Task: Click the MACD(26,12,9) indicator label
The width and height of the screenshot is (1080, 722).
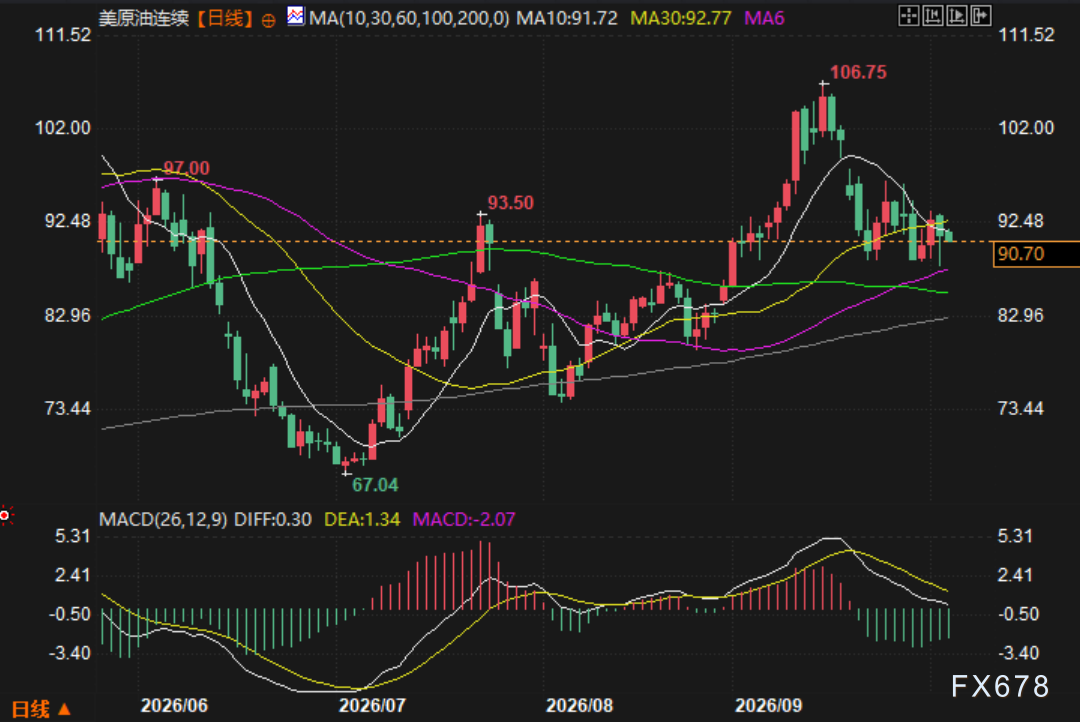Action: [x=163, y=519]
